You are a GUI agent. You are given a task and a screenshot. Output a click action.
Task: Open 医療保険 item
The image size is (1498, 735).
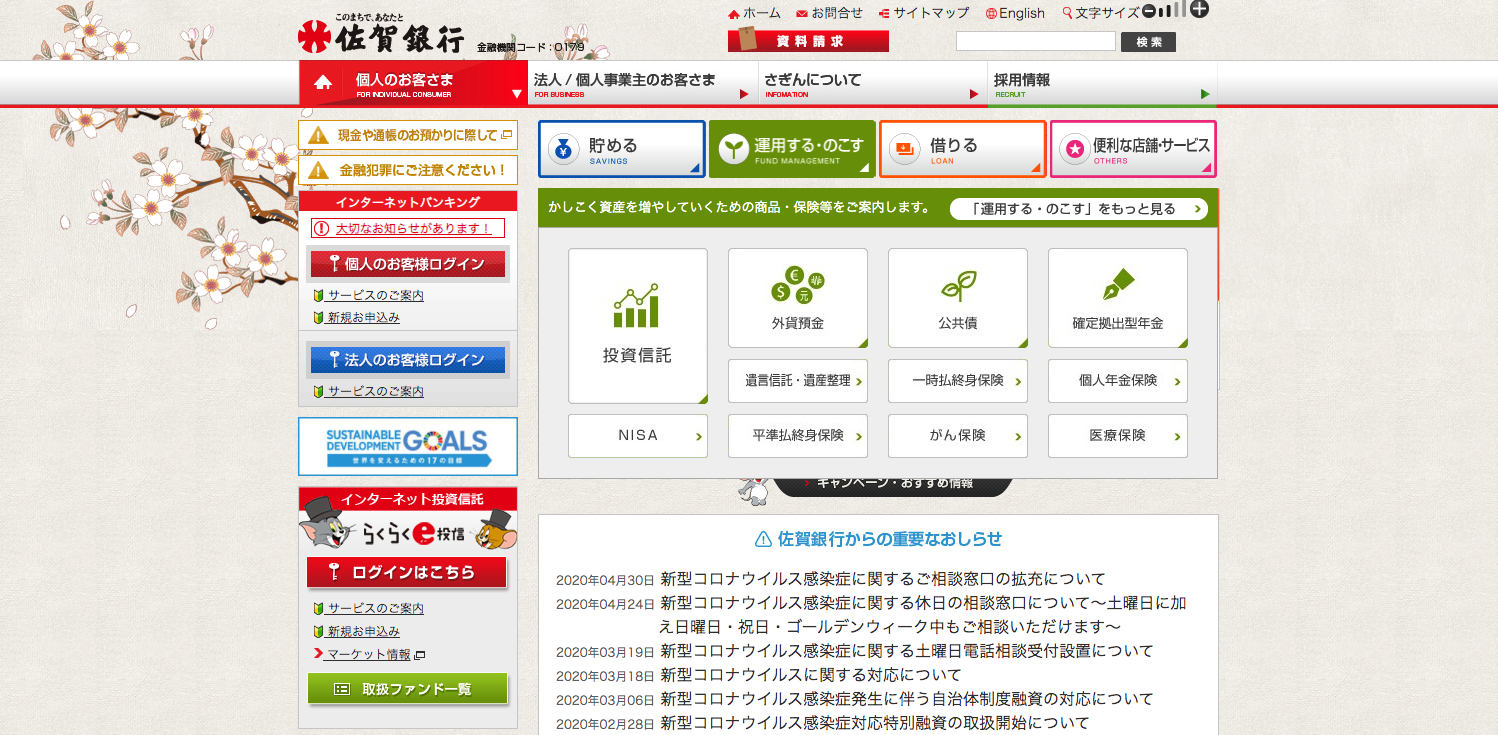[x=1118, y=436]
